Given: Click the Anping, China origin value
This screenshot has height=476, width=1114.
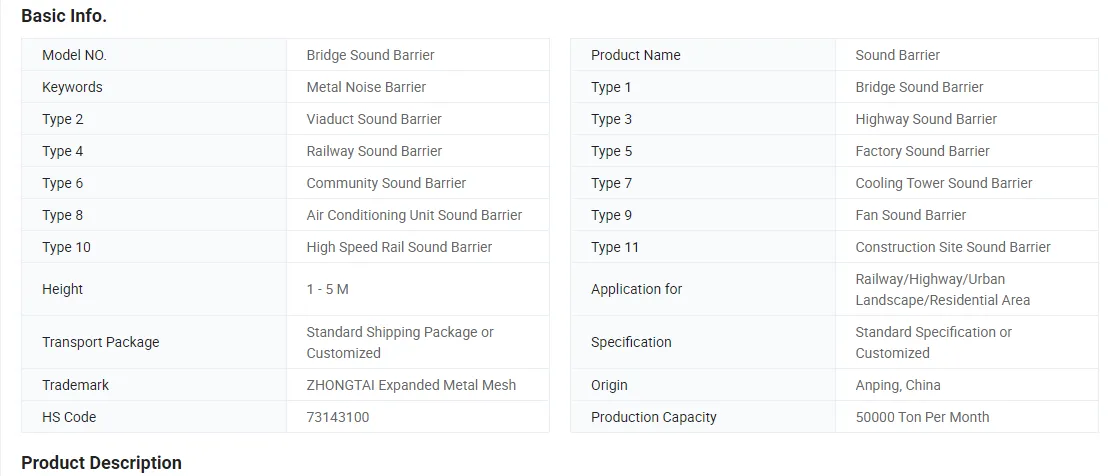Looking at the screenshot, I should [x=897, y=385].
